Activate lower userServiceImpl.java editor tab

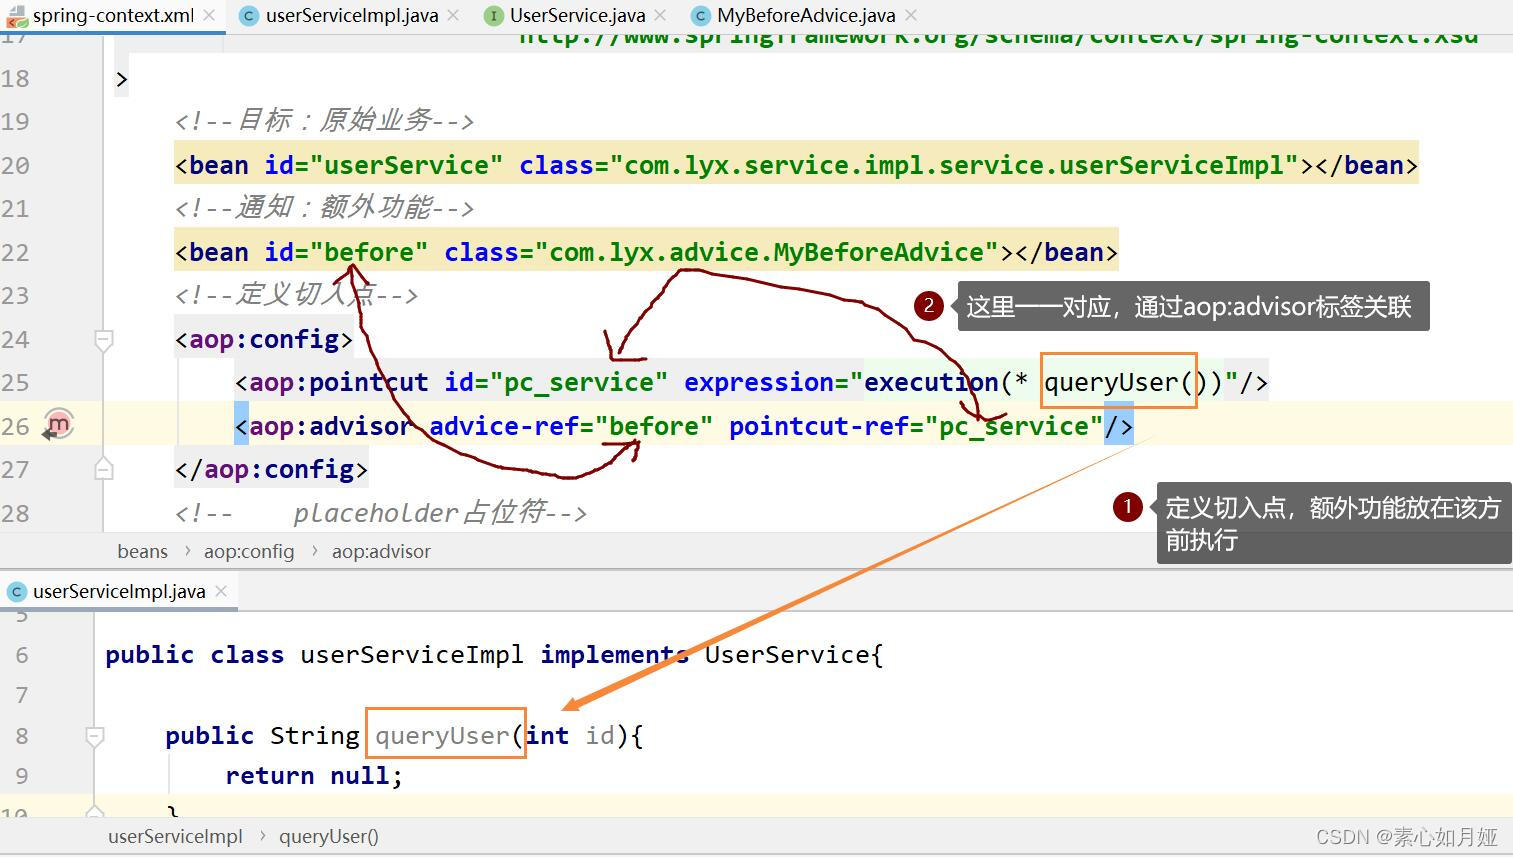tap(119, 591)
